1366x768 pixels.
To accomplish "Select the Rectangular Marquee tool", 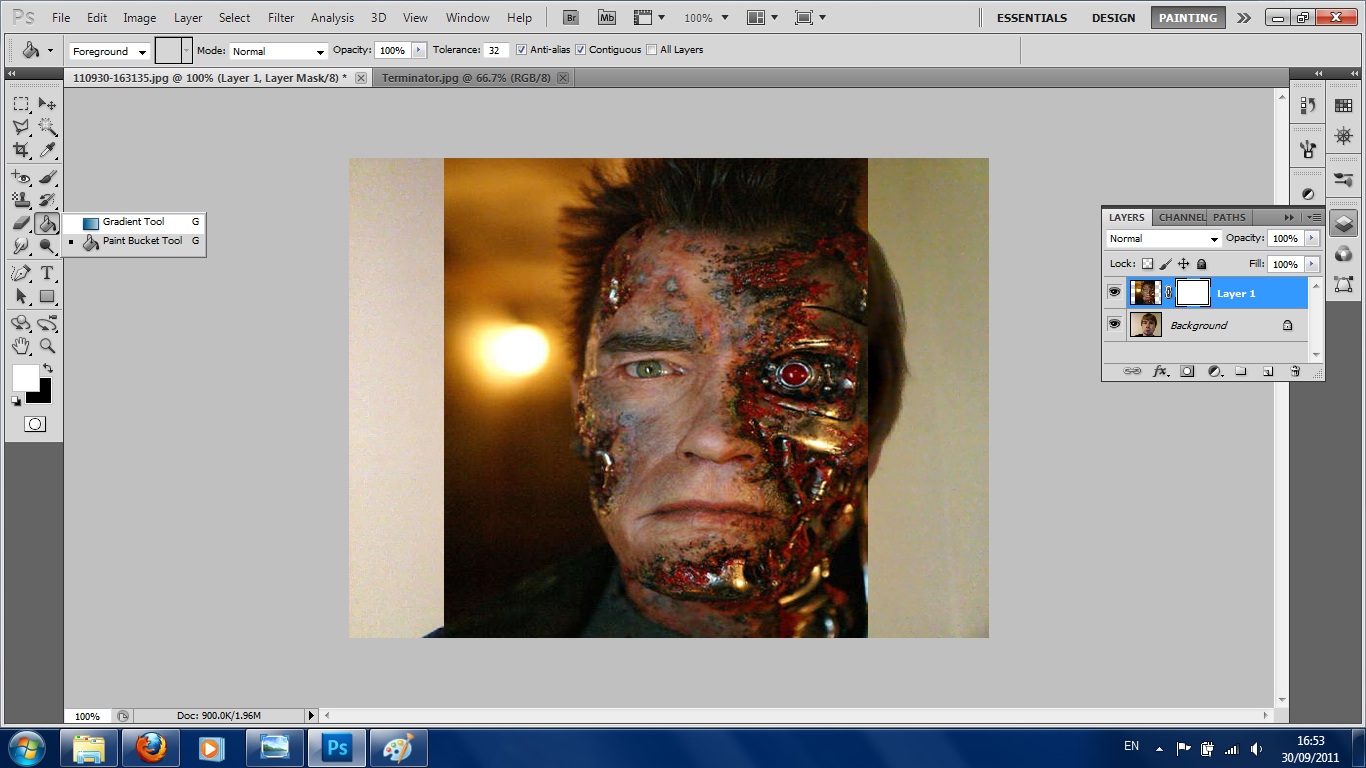I will tap(21, 104).
